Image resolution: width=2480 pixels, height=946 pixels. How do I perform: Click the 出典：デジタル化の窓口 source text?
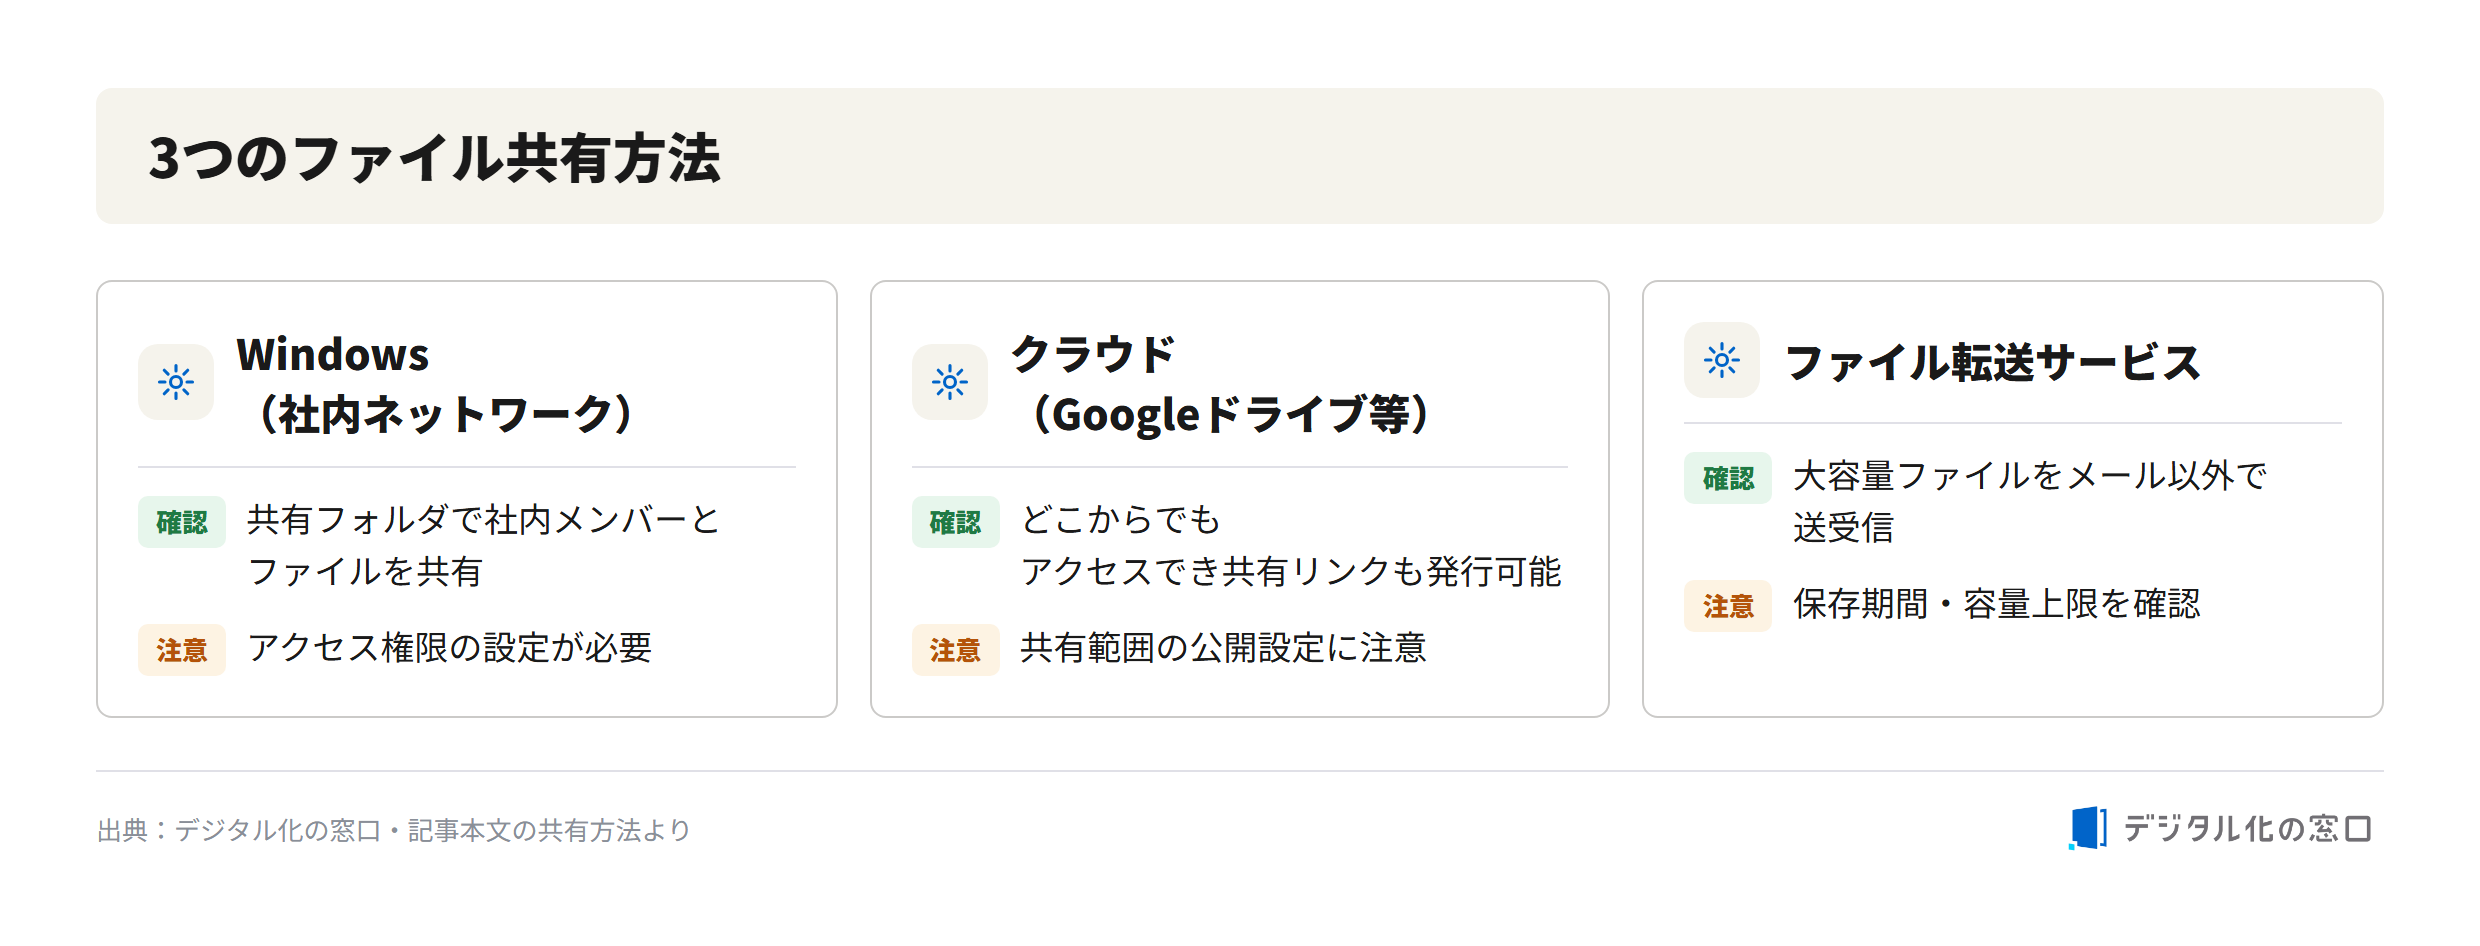(x=394, y=830)
